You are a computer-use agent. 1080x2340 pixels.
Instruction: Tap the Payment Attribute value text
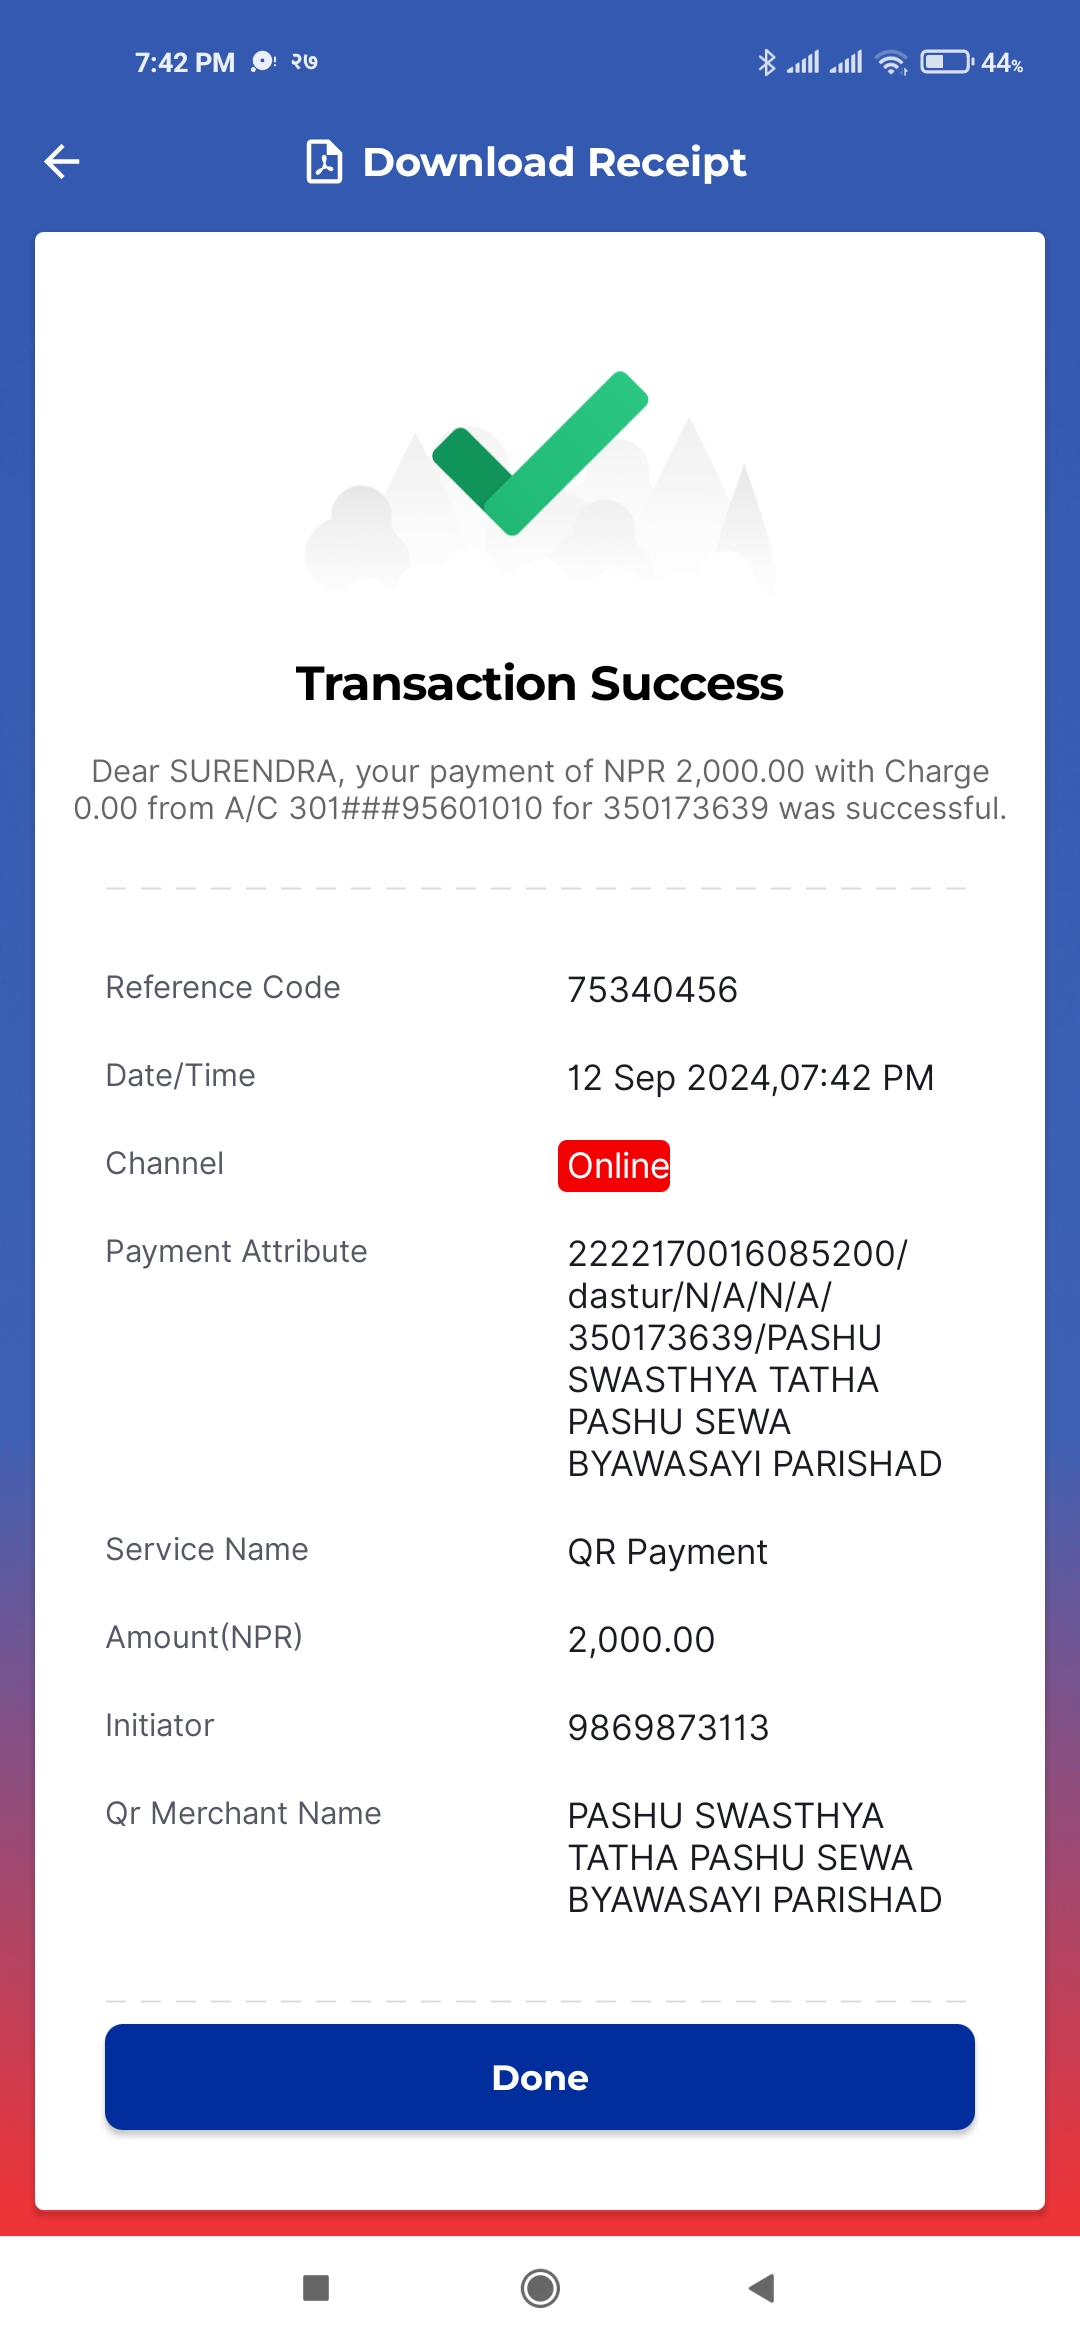point(754,1358)
